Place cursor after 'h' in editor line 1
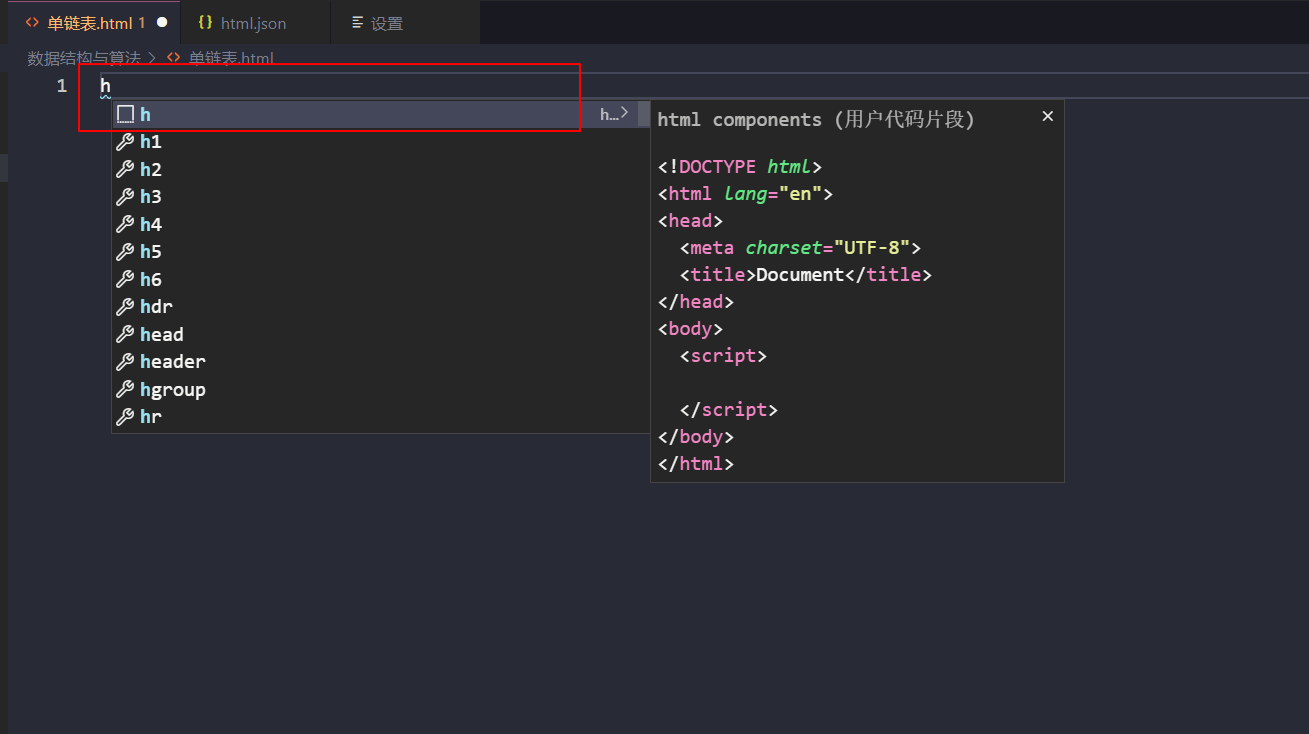 pyautogui.click(x=112, y=86)
